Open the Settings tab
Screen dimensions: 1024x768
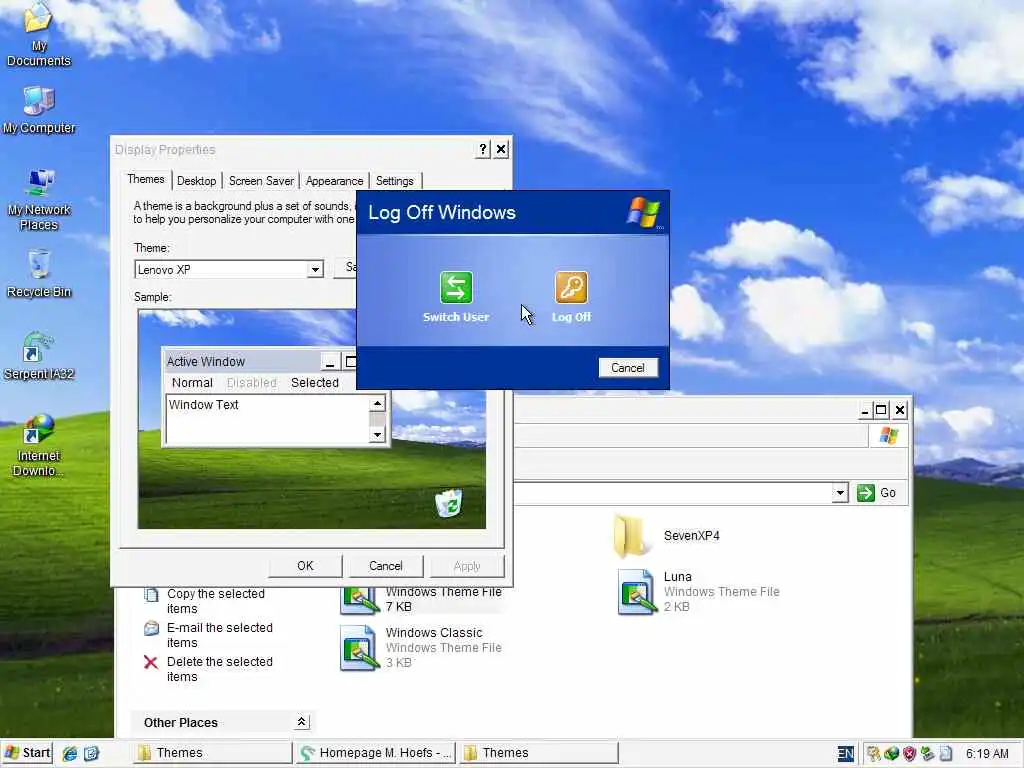tap(394, 181)
